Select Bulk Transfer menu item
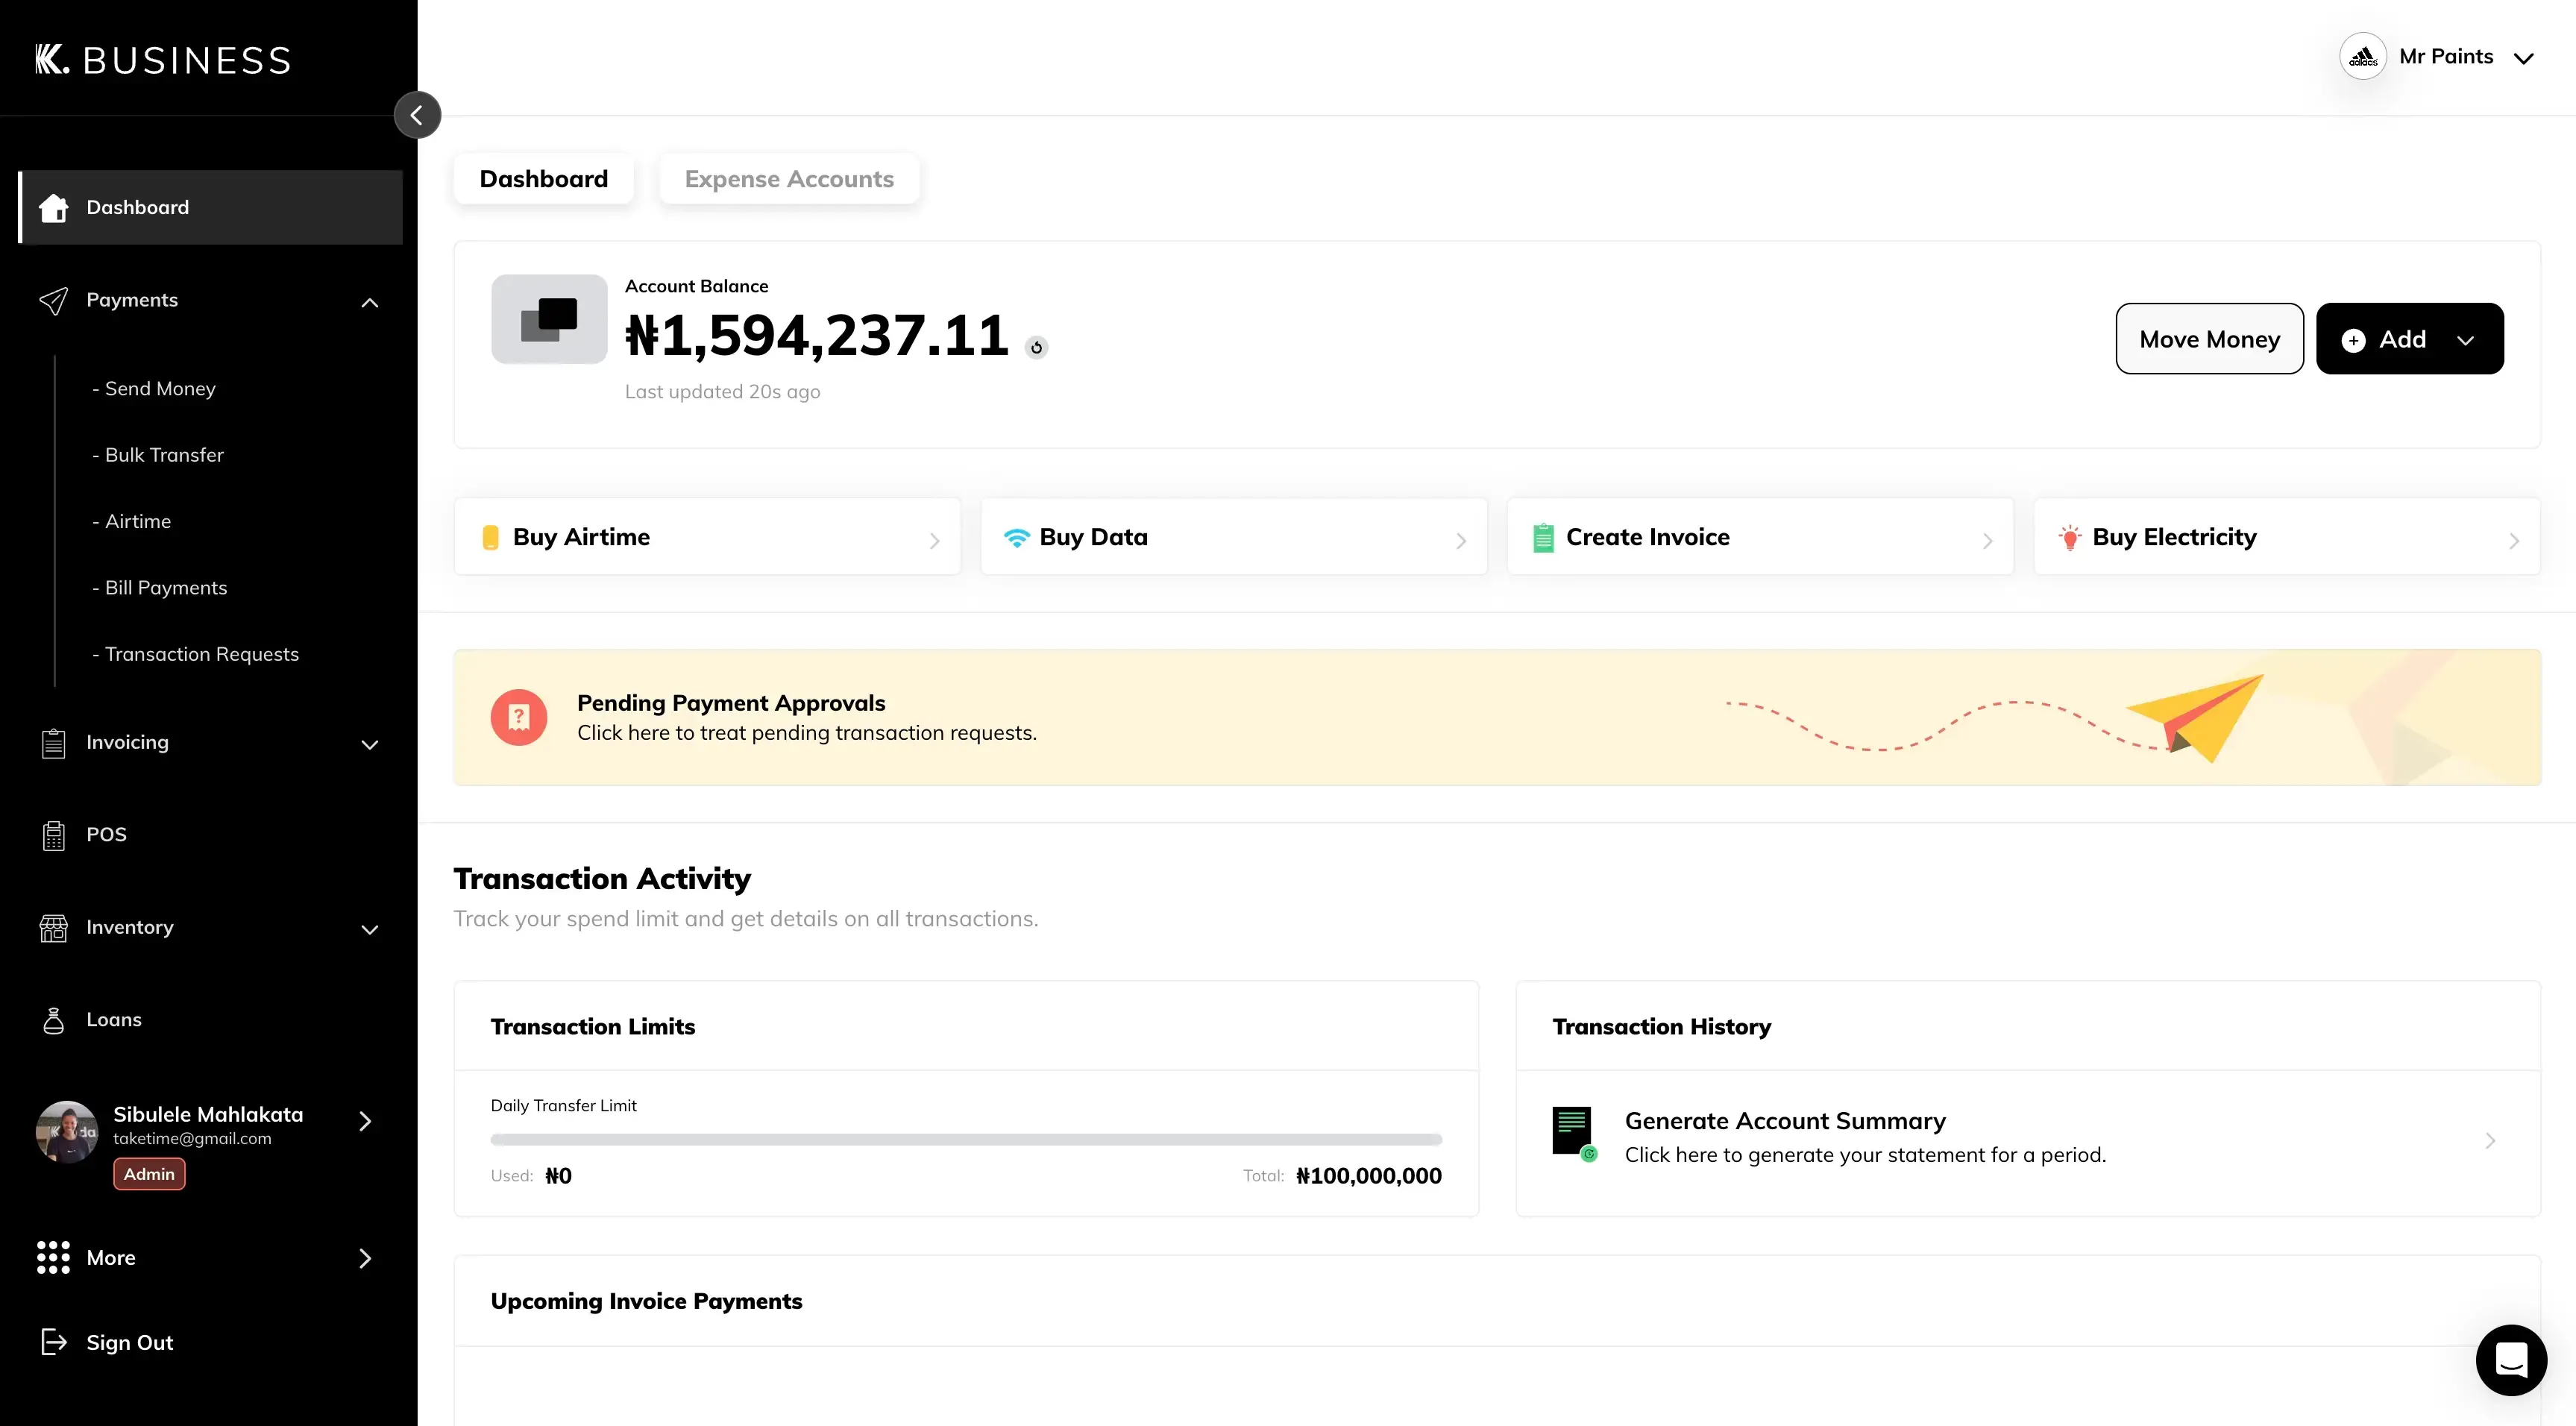The image size is (2576, 1426). [164, 455]
